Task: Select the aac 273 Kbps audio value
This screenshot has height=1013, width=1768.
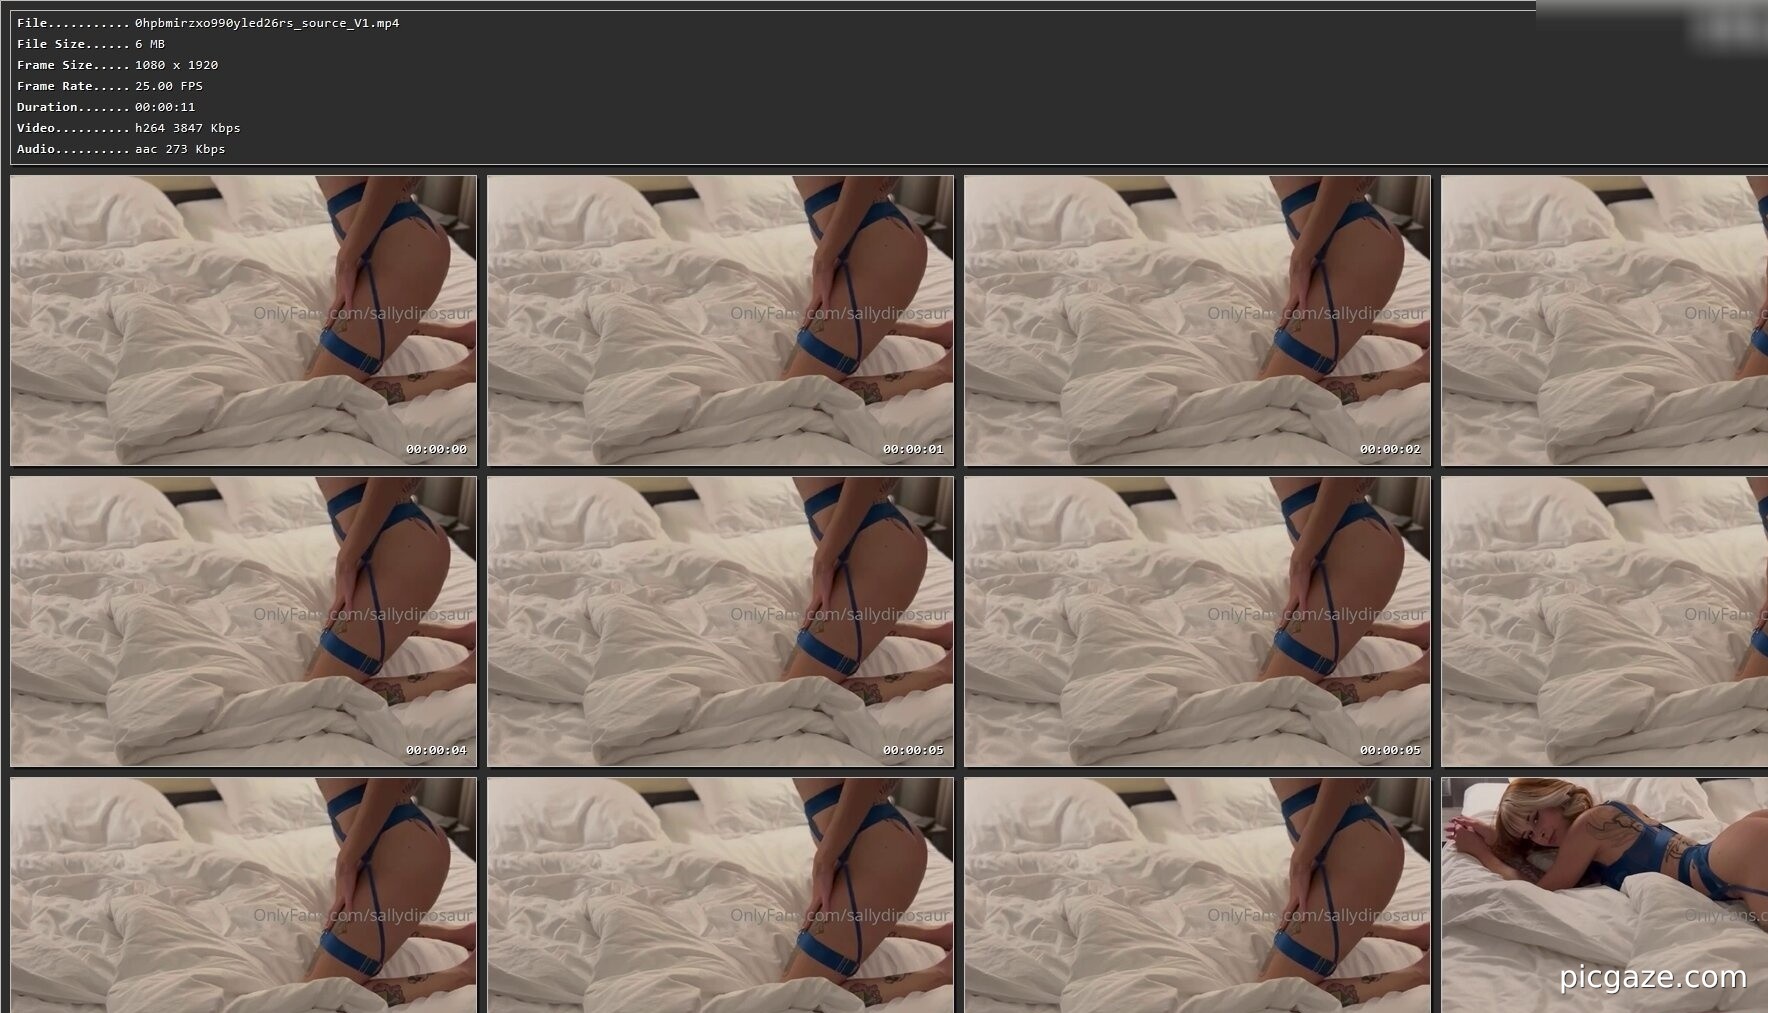Action: 180,149
